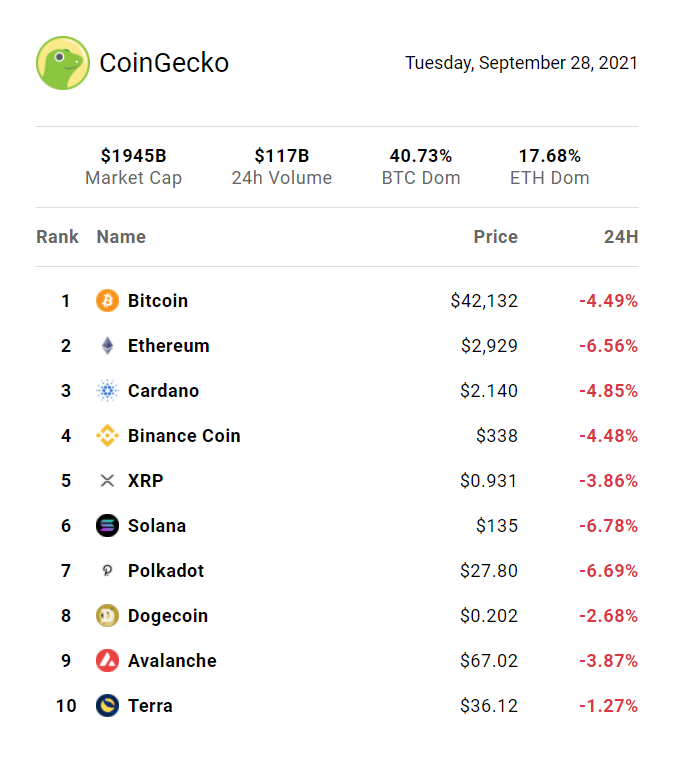
Task: Click the 40.73% BTC Dom stat
Action: coord(421,156)
